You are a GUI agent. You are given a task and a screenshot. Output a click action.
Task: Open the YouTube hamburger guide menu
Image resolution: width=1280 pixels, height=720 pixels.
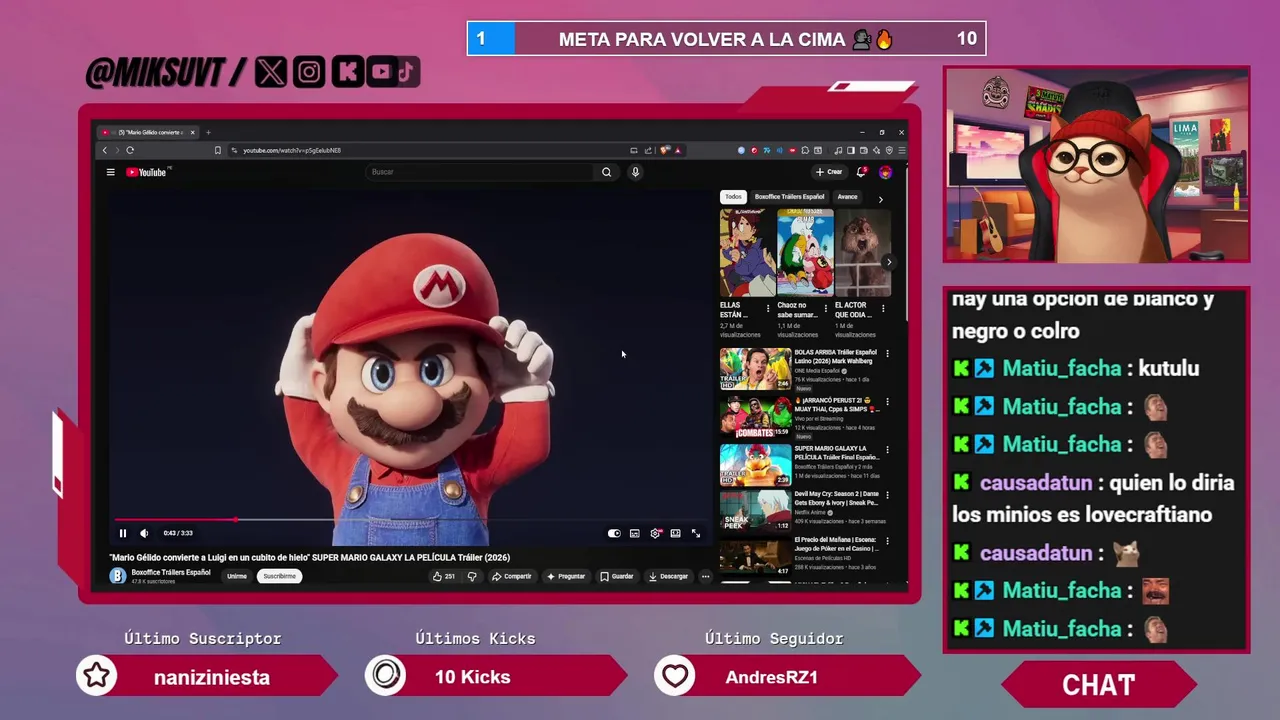point(110,172)
